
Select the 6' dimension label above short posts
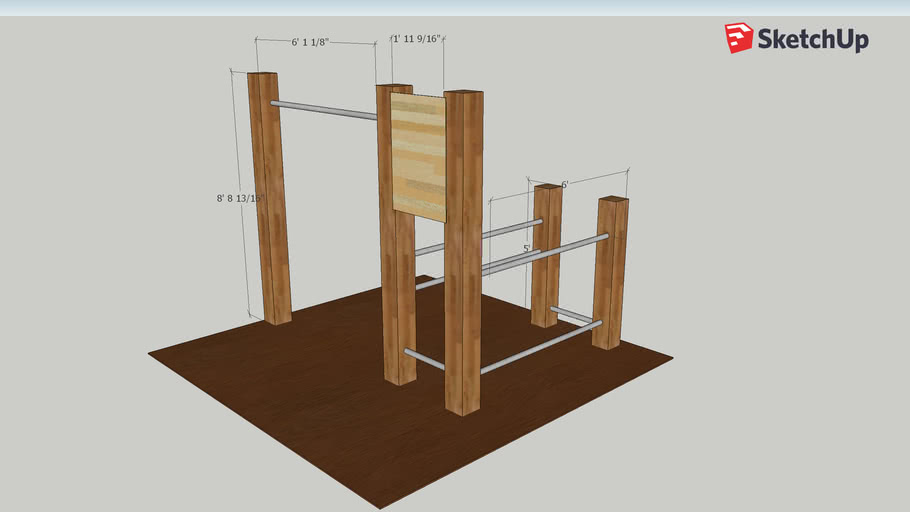(564, 185)
